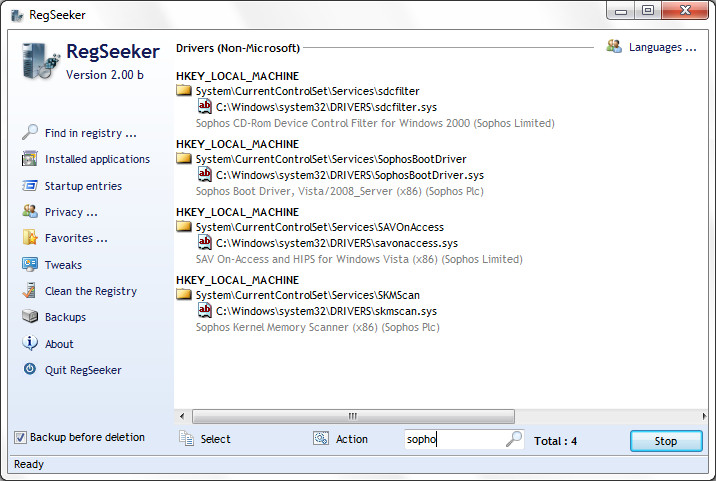Select System\CurrentControlSet\Services\SKMScan entry
Viewport: 716px width, 481px height.
[x=307, y=295]
